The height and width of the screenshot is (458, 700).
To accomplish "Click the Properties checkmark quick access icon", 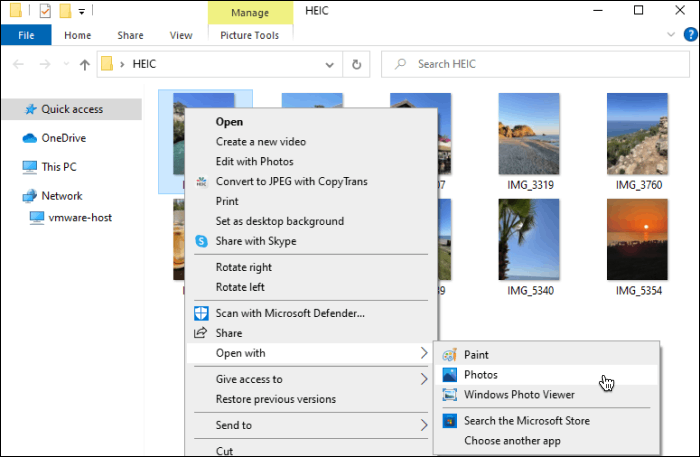I will point(45,11).
